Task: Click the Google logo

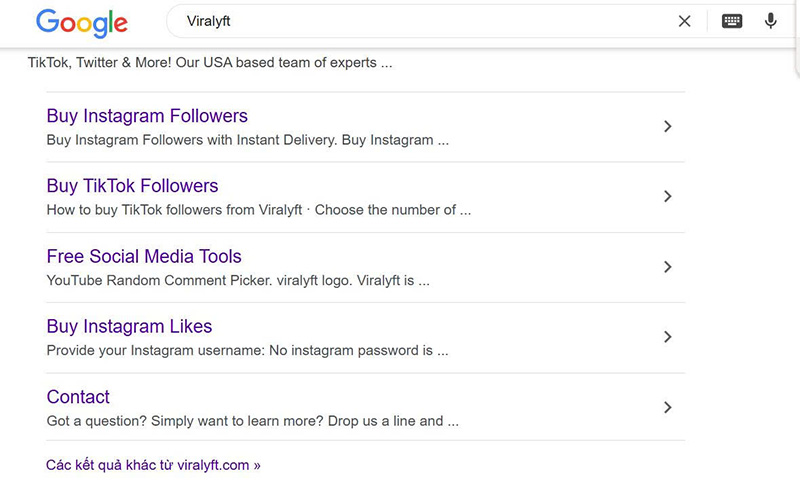Action: (x=82, y=22)
